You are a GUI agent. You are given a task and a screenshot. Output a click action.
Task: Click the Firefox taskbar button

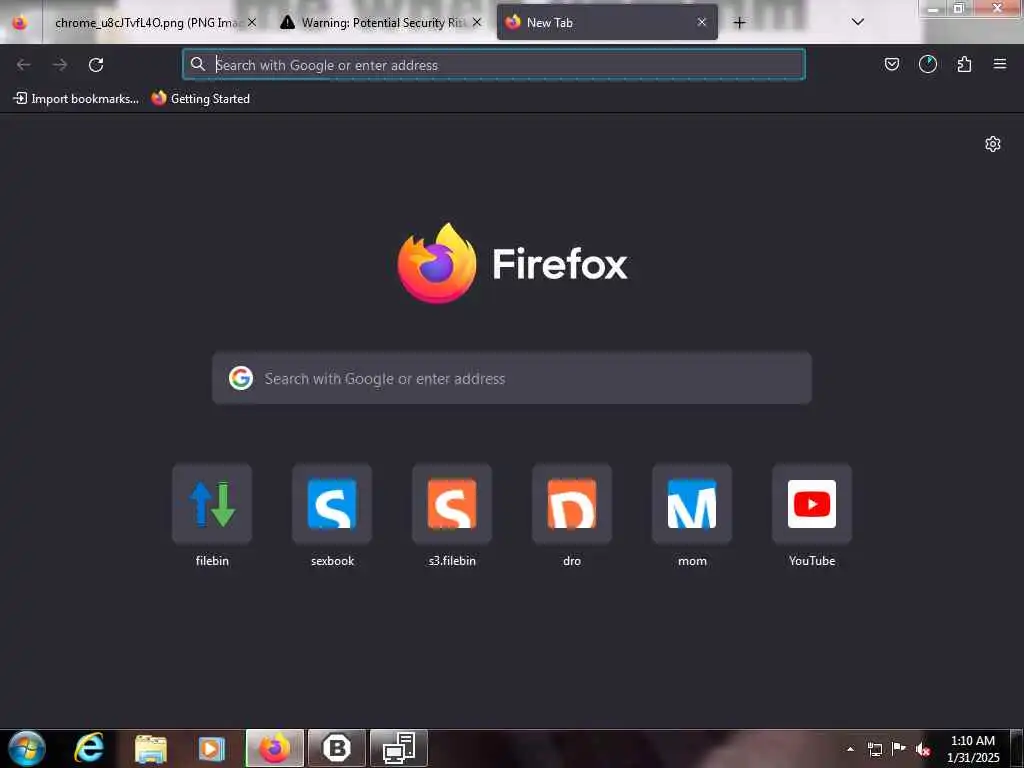coord(275,748)
